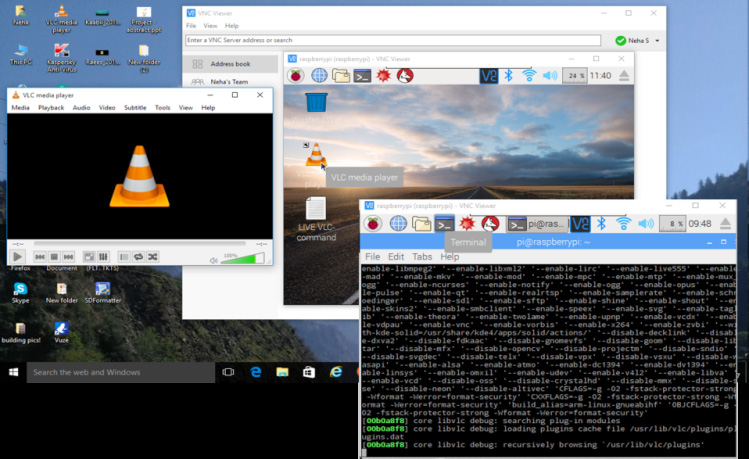The height and width of the screenshot is (459, 749).
Task: Stop playback in VLC
Action: click(x=54, y=257)
